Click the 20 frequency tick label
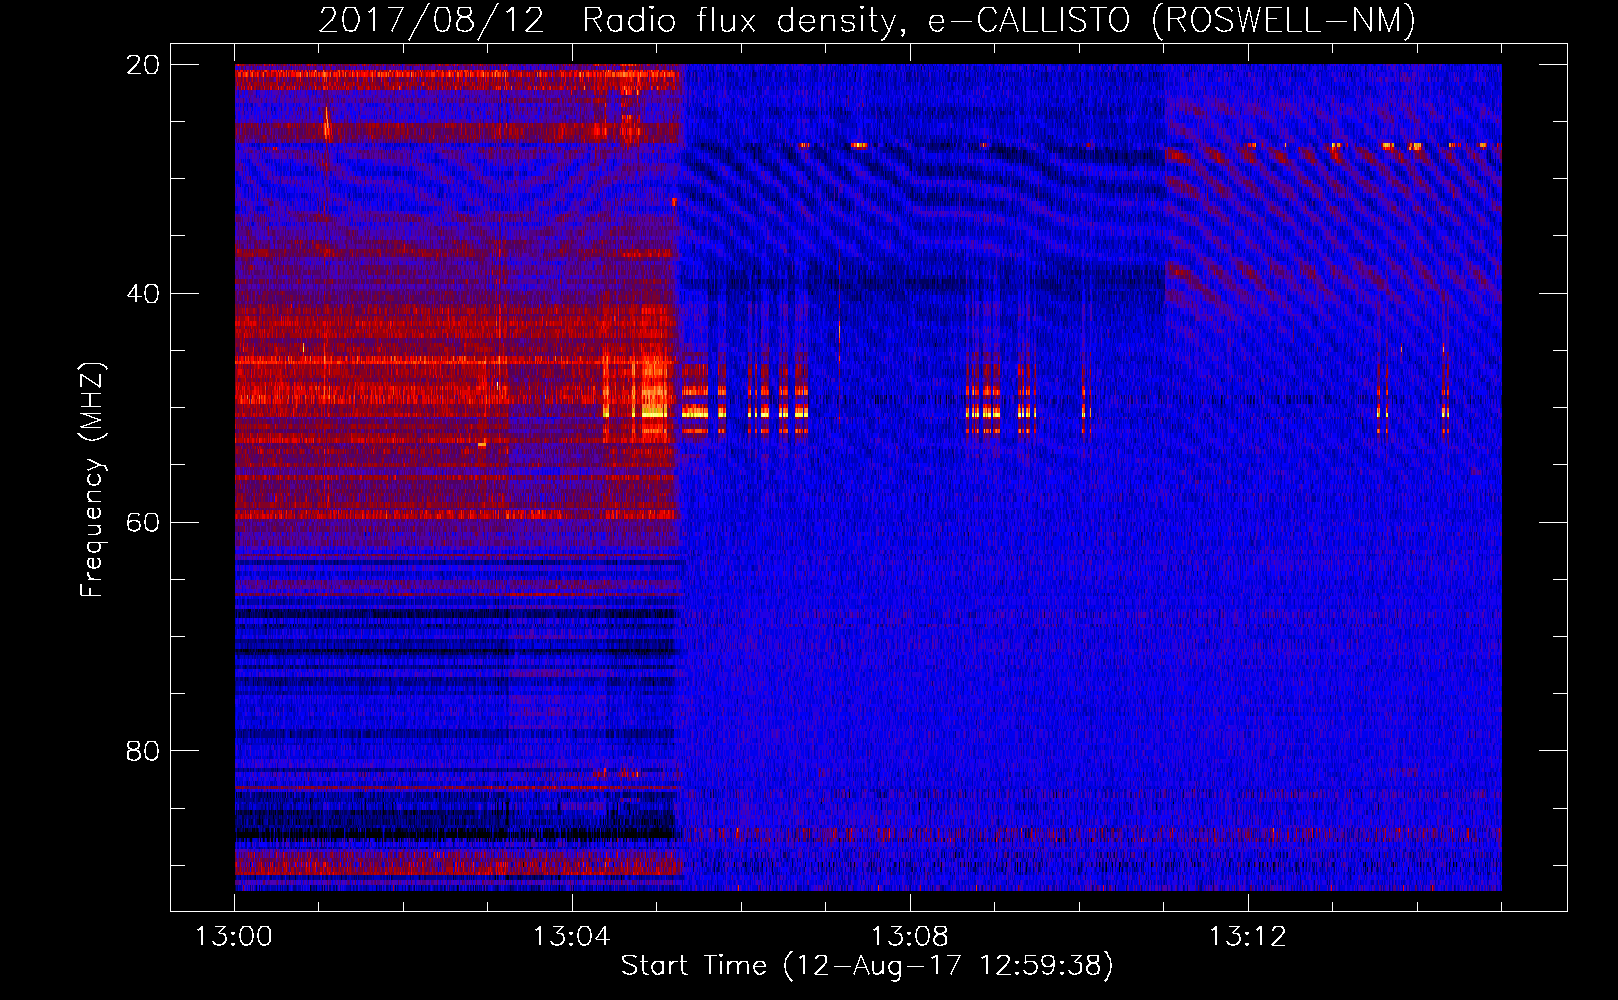 coord(143,65)
